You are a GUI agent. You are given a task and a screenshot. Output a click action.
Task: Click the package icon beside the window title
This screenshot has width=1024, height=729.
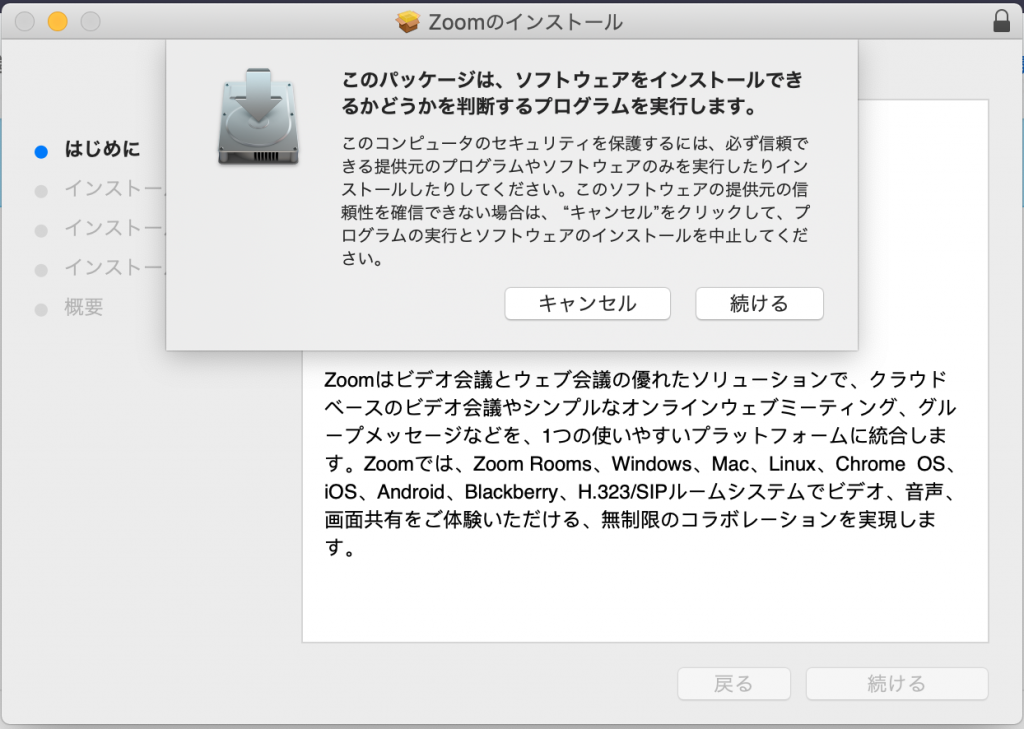pos(408,22)
